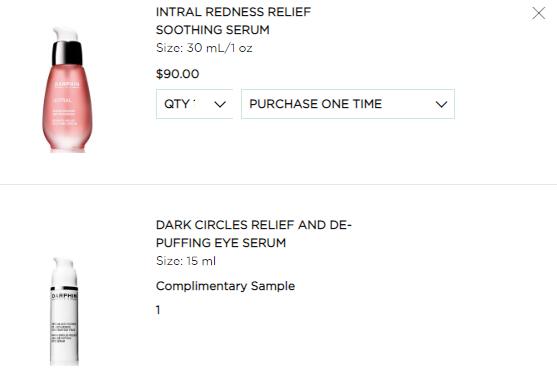Open Dark Circles Relief eye serum title
The height and width of the screenshot is (381, 557).
[254, 234]
